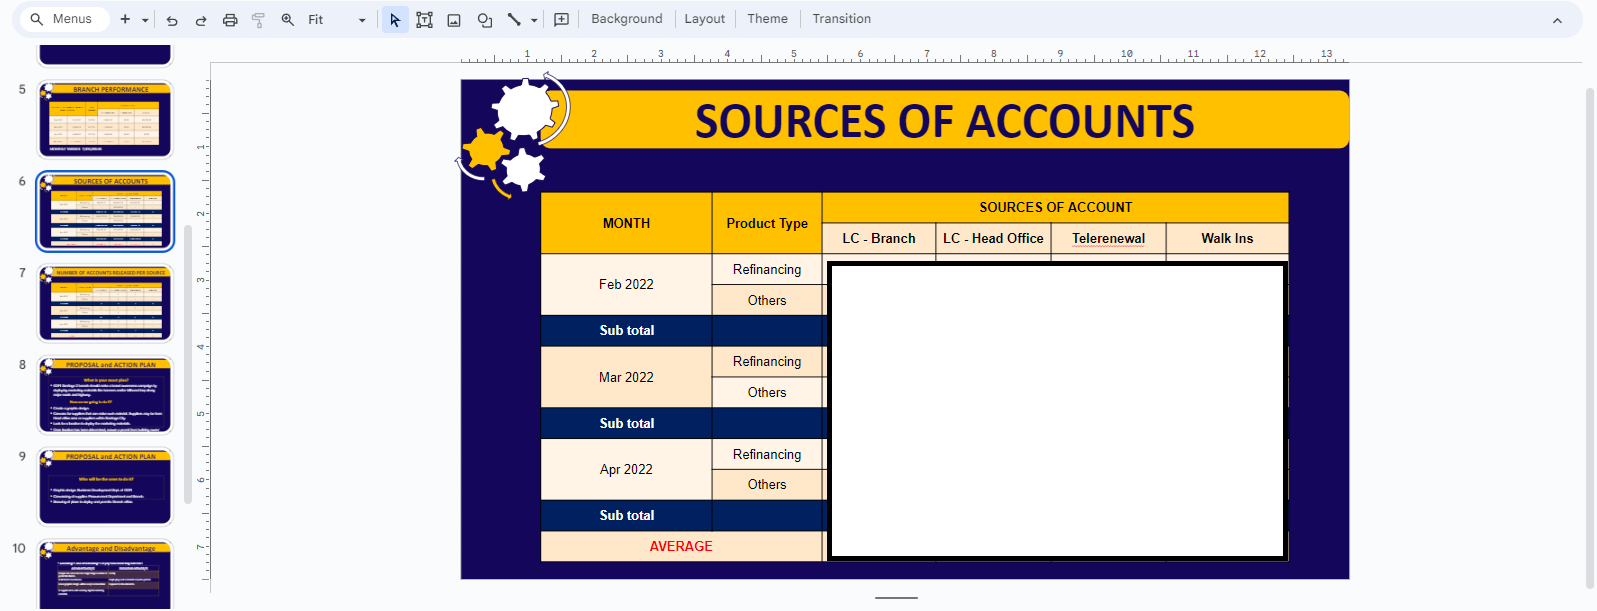Select slide 5 Branch Performance thumbnail
This screenshot has height=611, width=1597.
tap(105, 120)
